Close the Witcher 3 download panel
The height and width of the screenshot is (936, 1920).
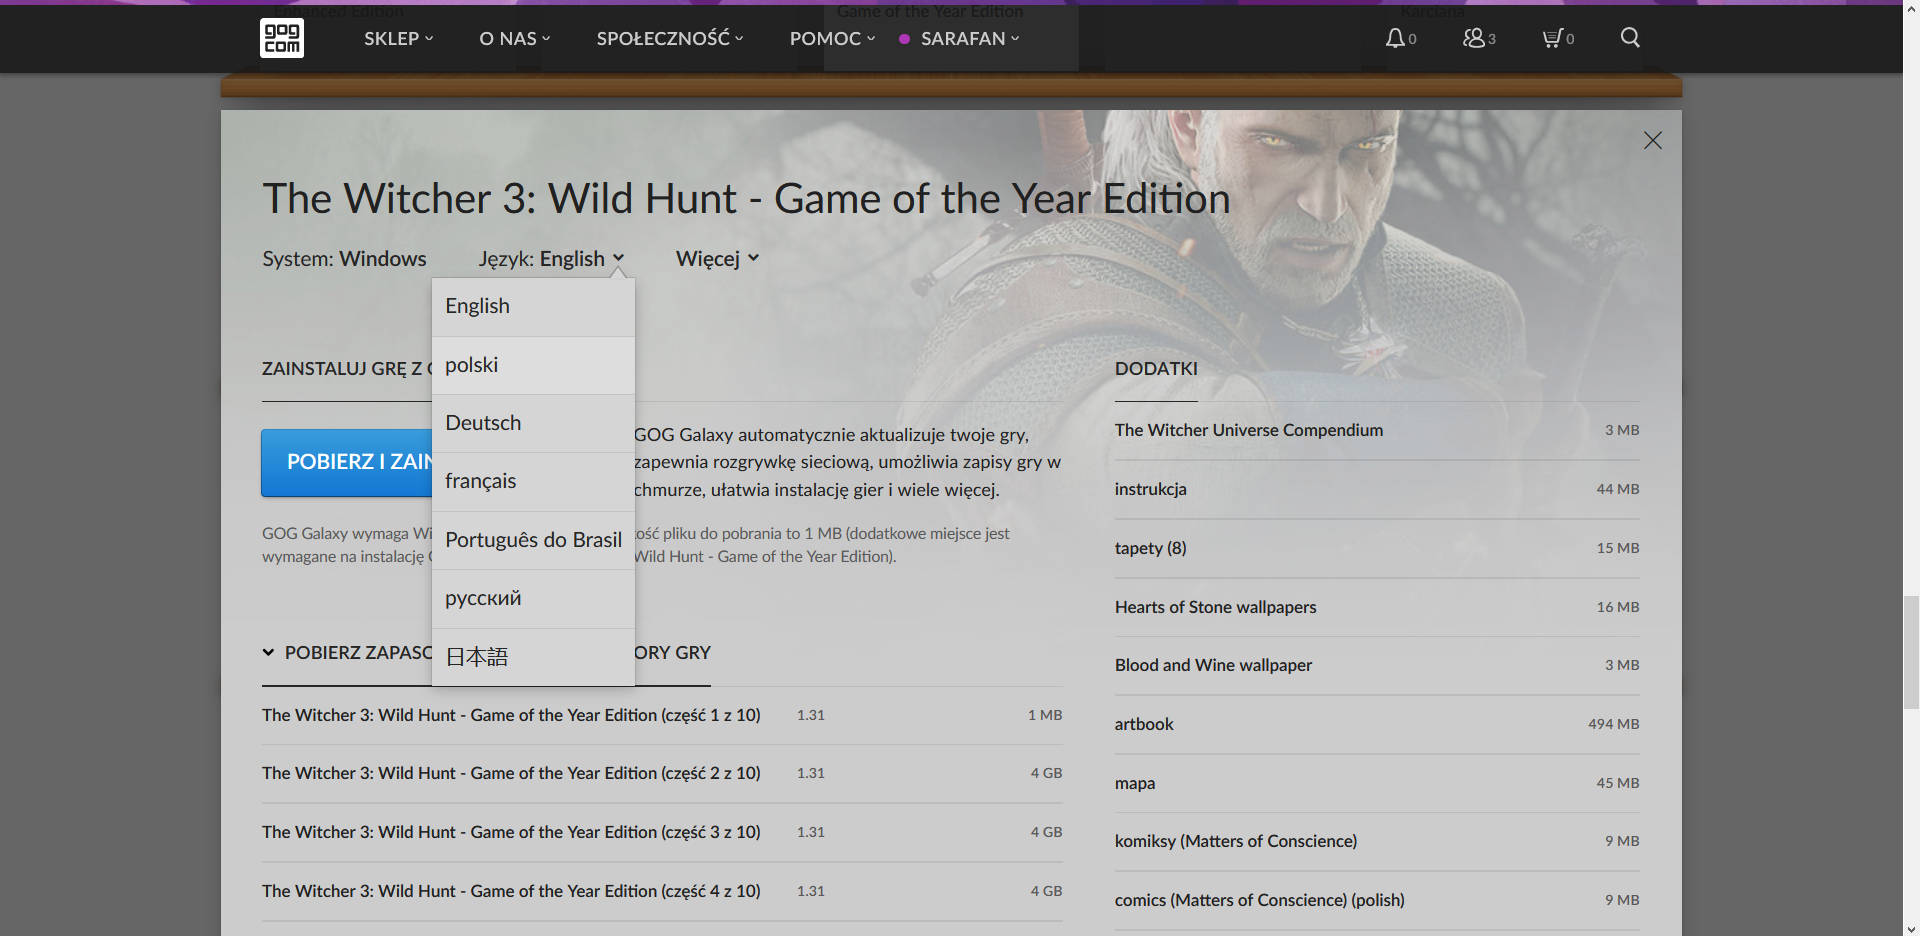click(x=1653, y=140)
